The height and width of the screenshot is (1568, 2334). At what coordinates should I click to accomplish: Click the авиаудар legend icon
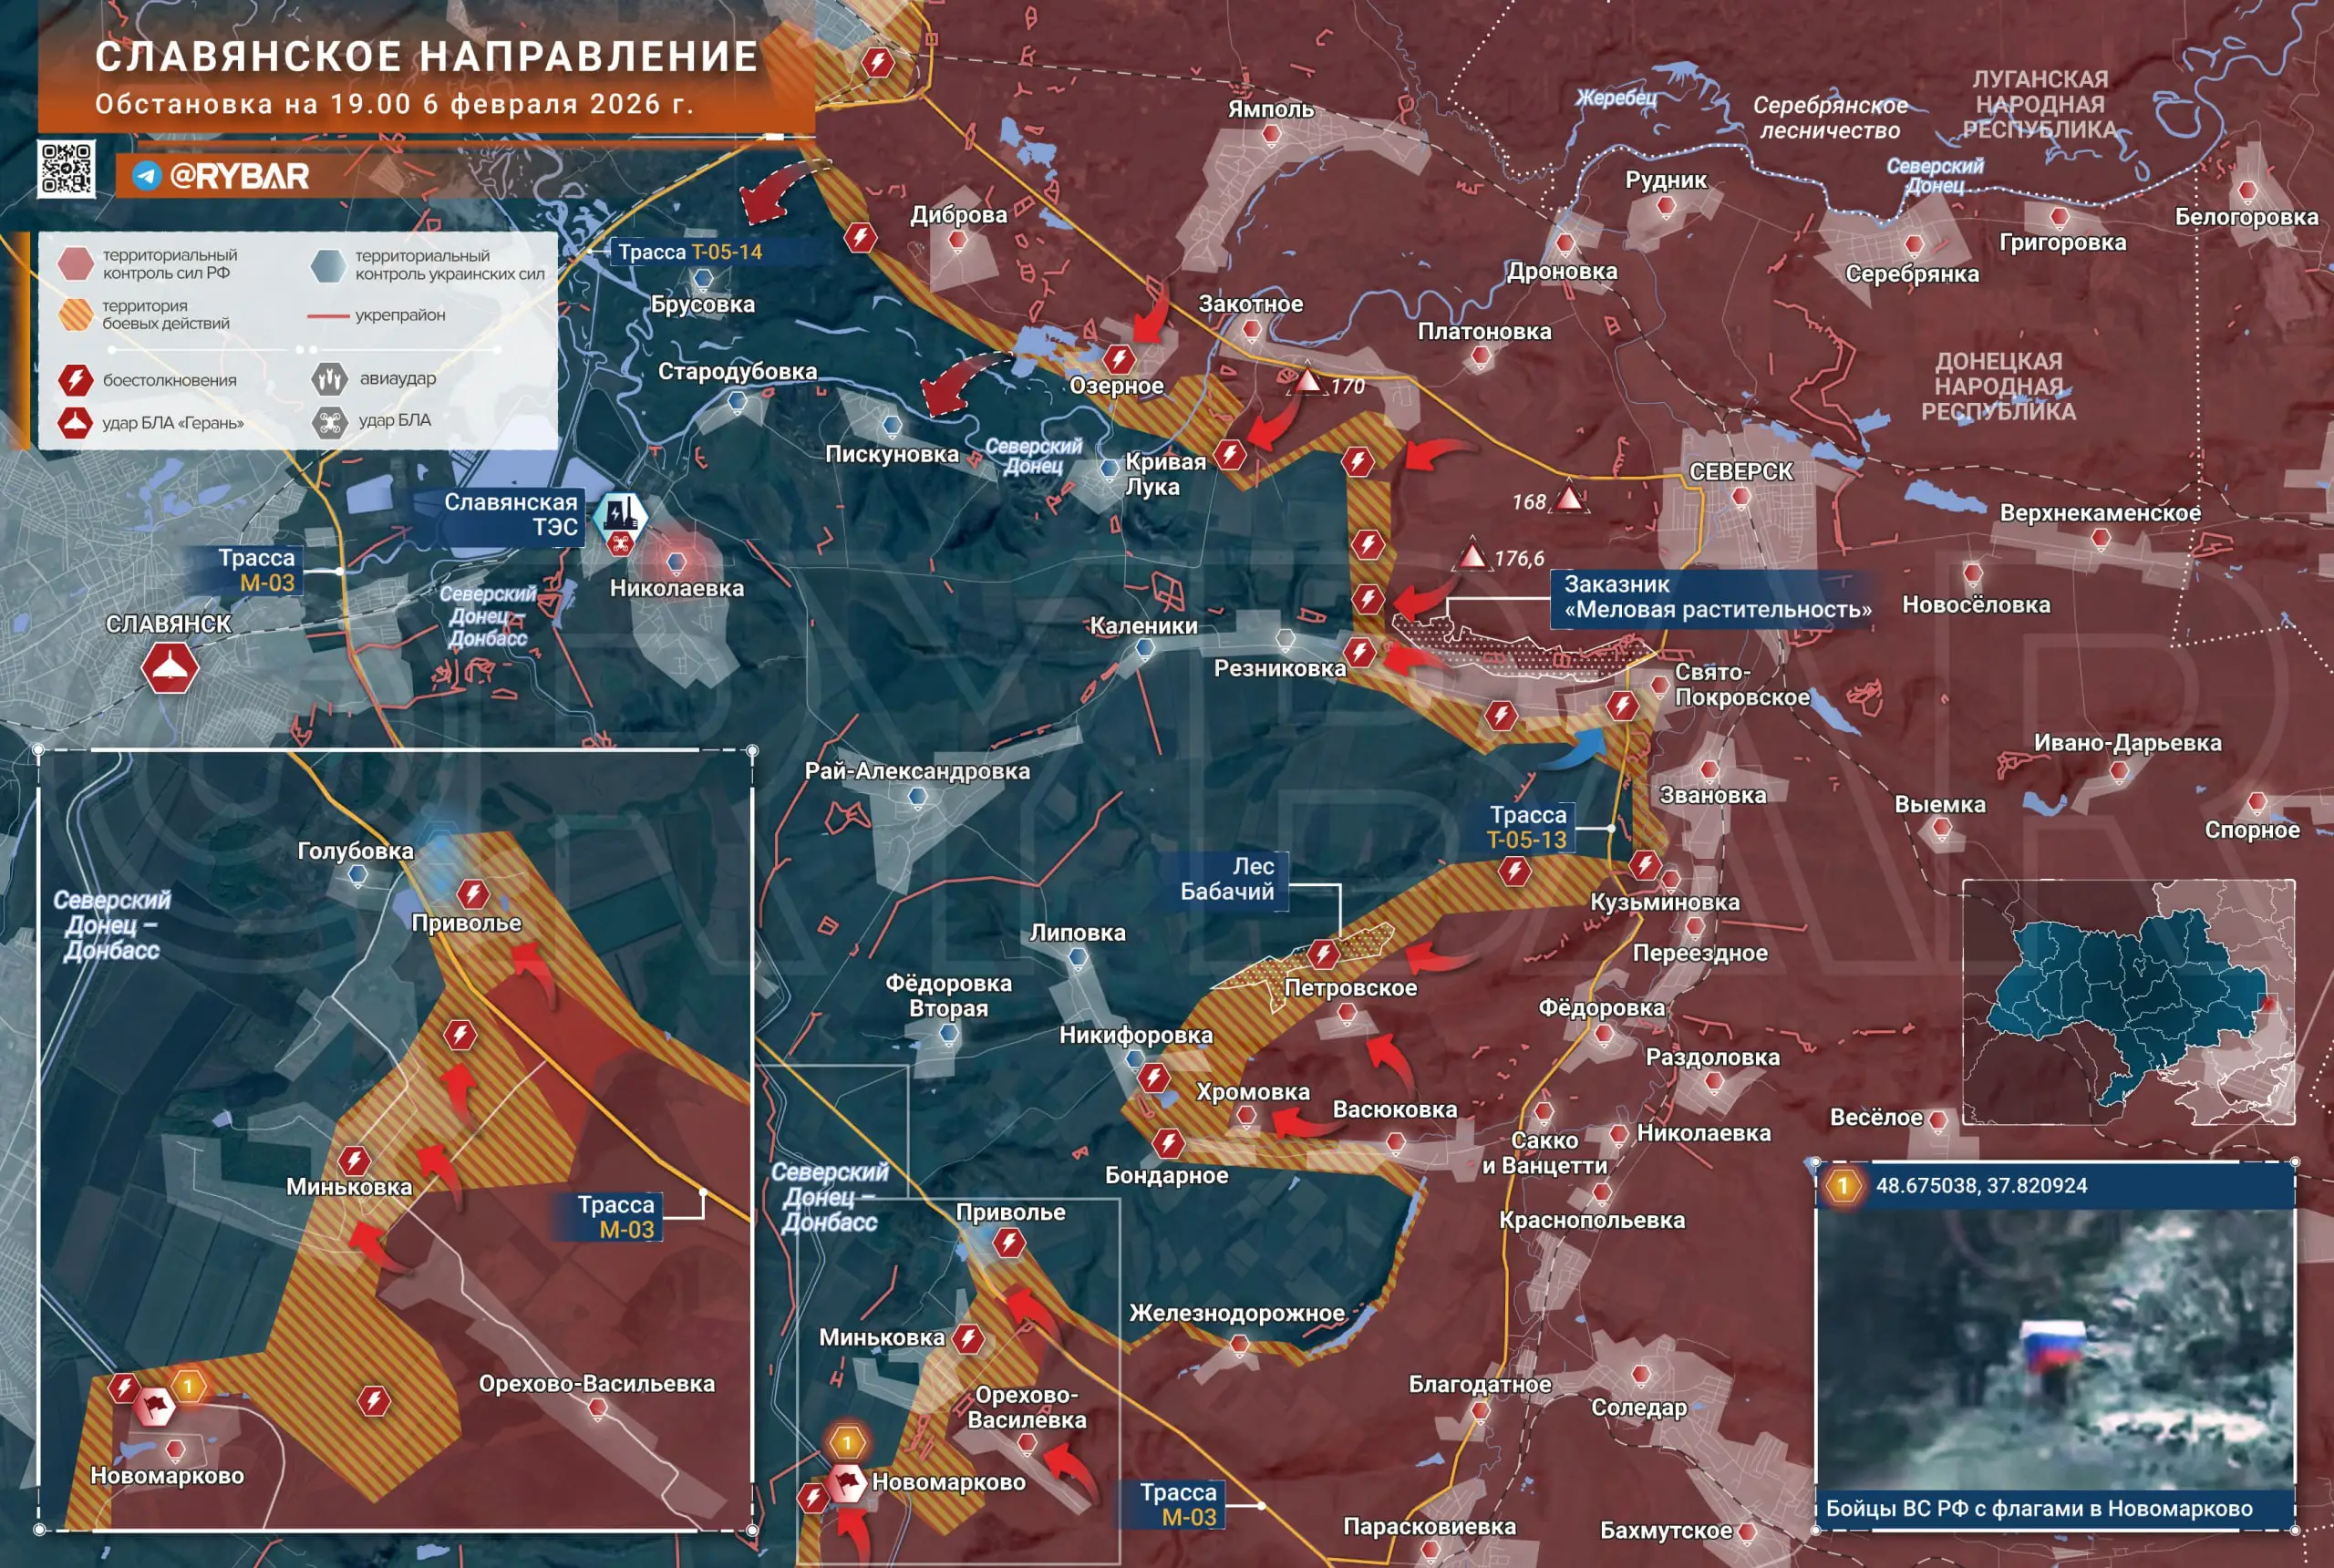pyautogui.click(x=329, y=379)
